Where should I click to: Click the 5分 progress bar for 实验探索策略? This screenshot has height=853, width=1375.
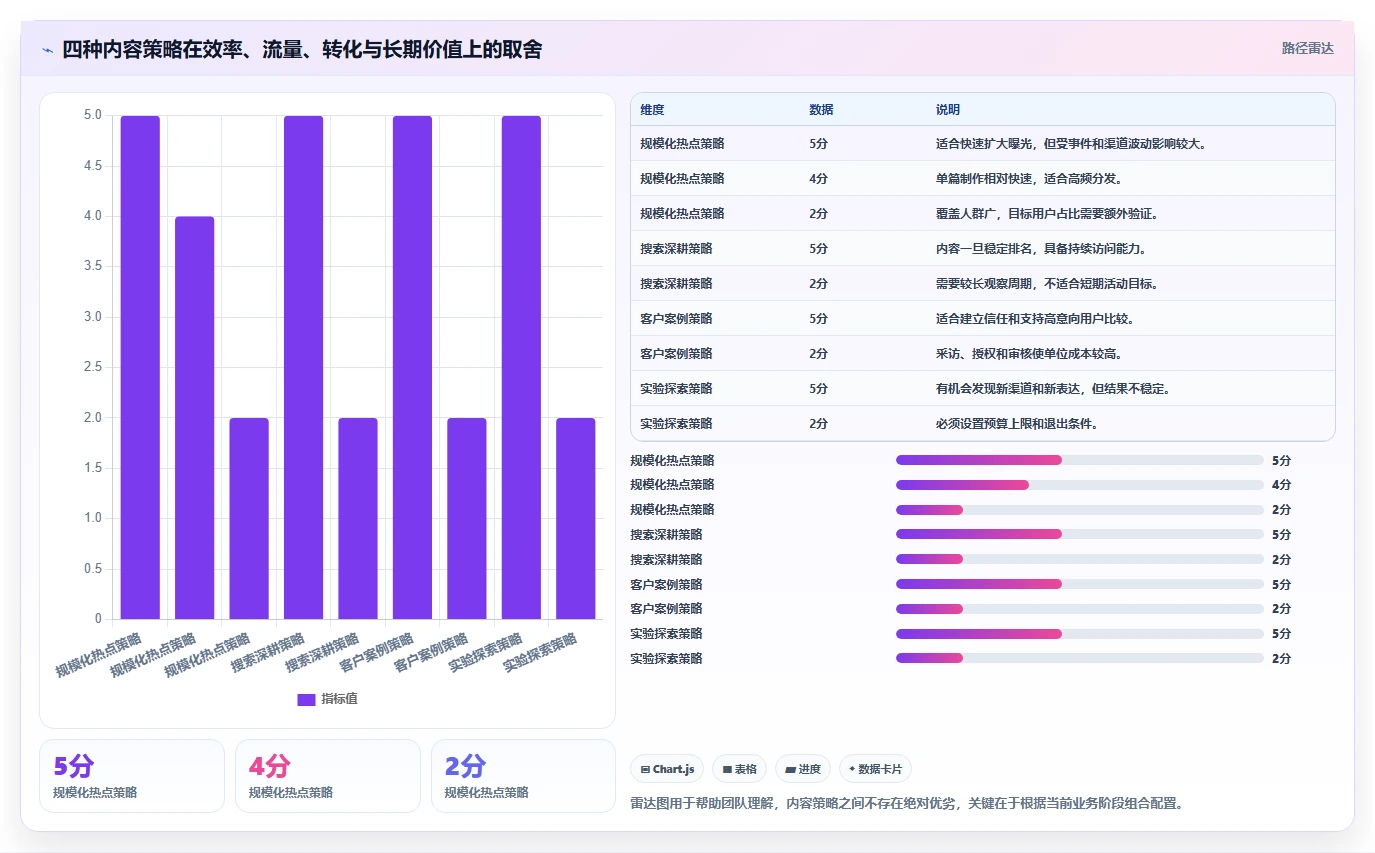pos(1080,633)
